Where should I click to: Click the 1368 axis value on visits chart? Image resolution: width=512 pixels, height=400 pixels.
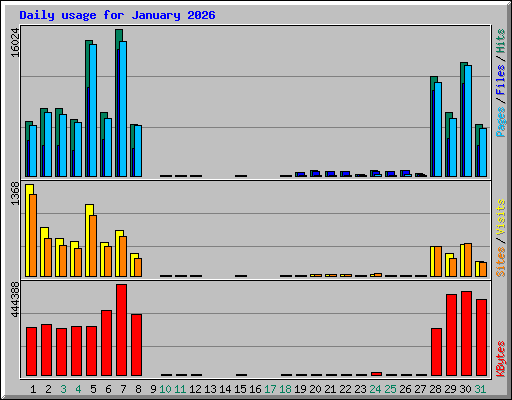[15, 194]
